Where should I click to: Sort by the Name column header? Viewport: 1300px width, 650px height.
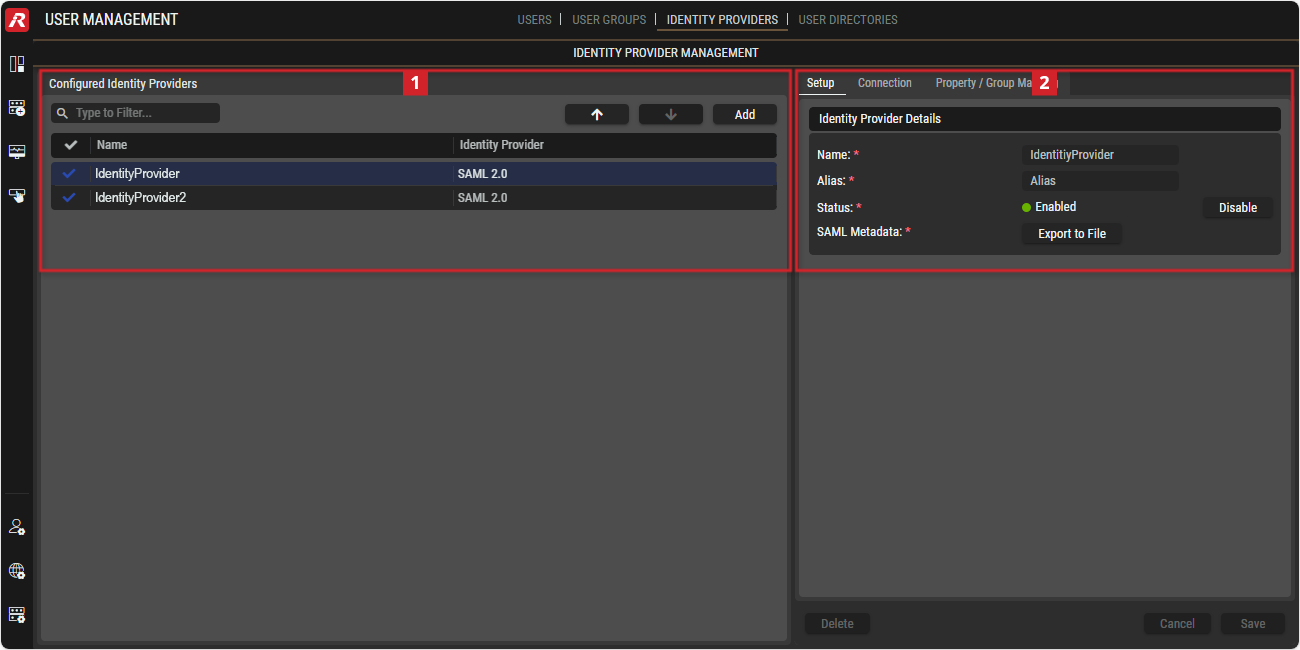point(112,145)
